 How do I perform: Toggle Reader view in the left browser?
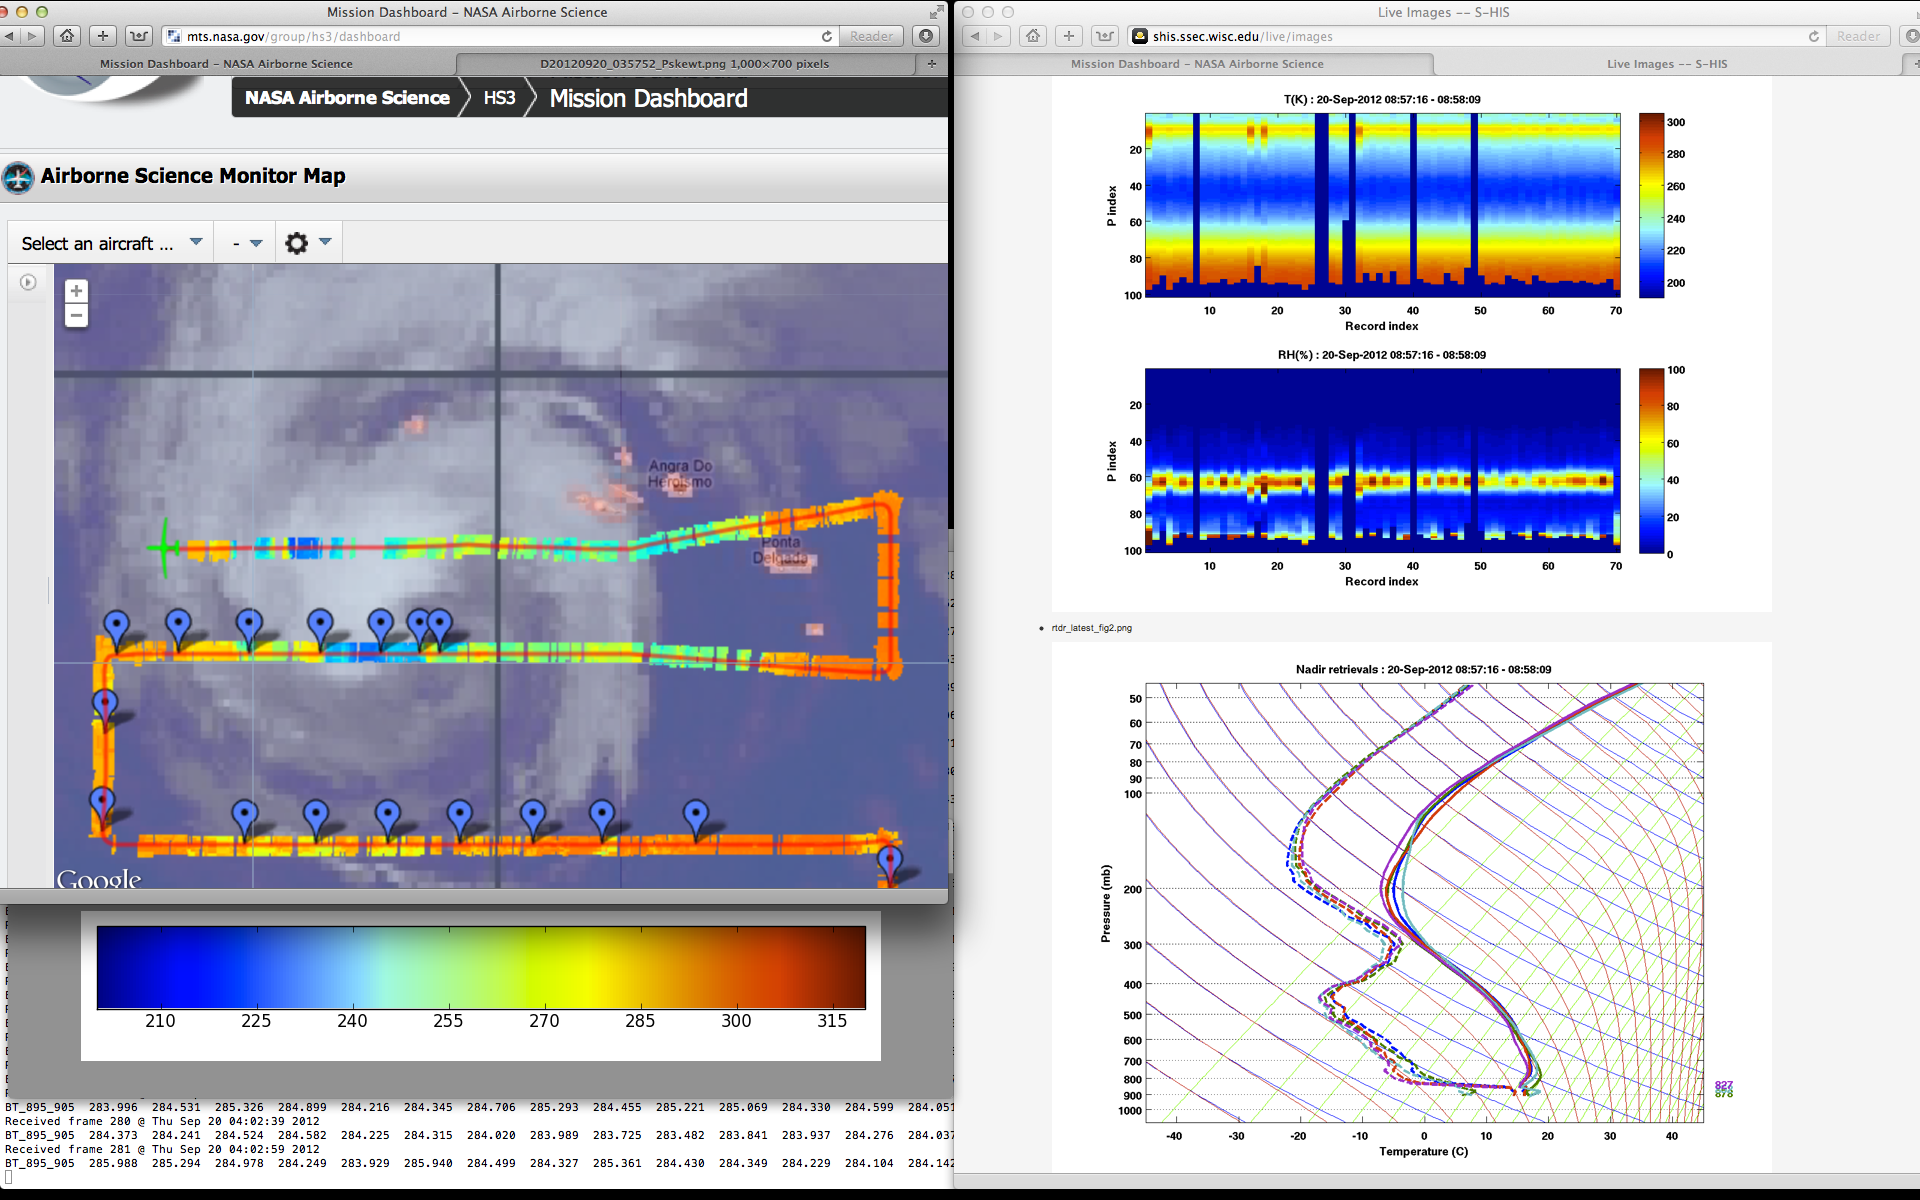pos(871,36)
